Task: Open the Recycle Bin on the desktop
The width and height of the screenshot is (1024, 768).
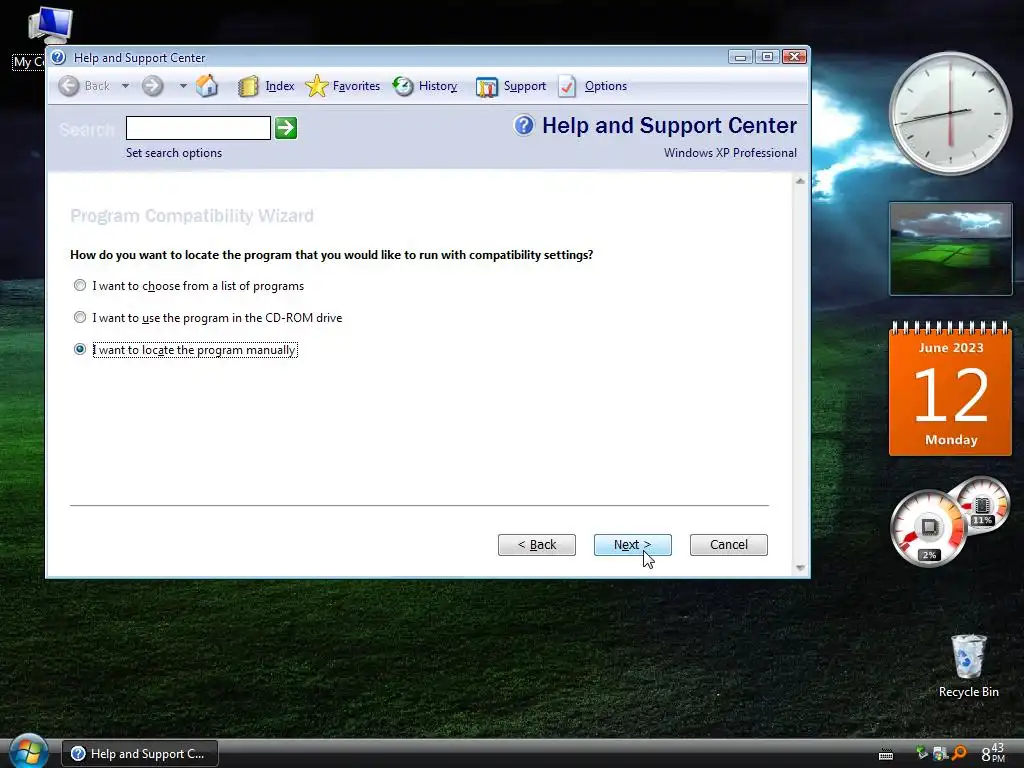Action: 968,666
